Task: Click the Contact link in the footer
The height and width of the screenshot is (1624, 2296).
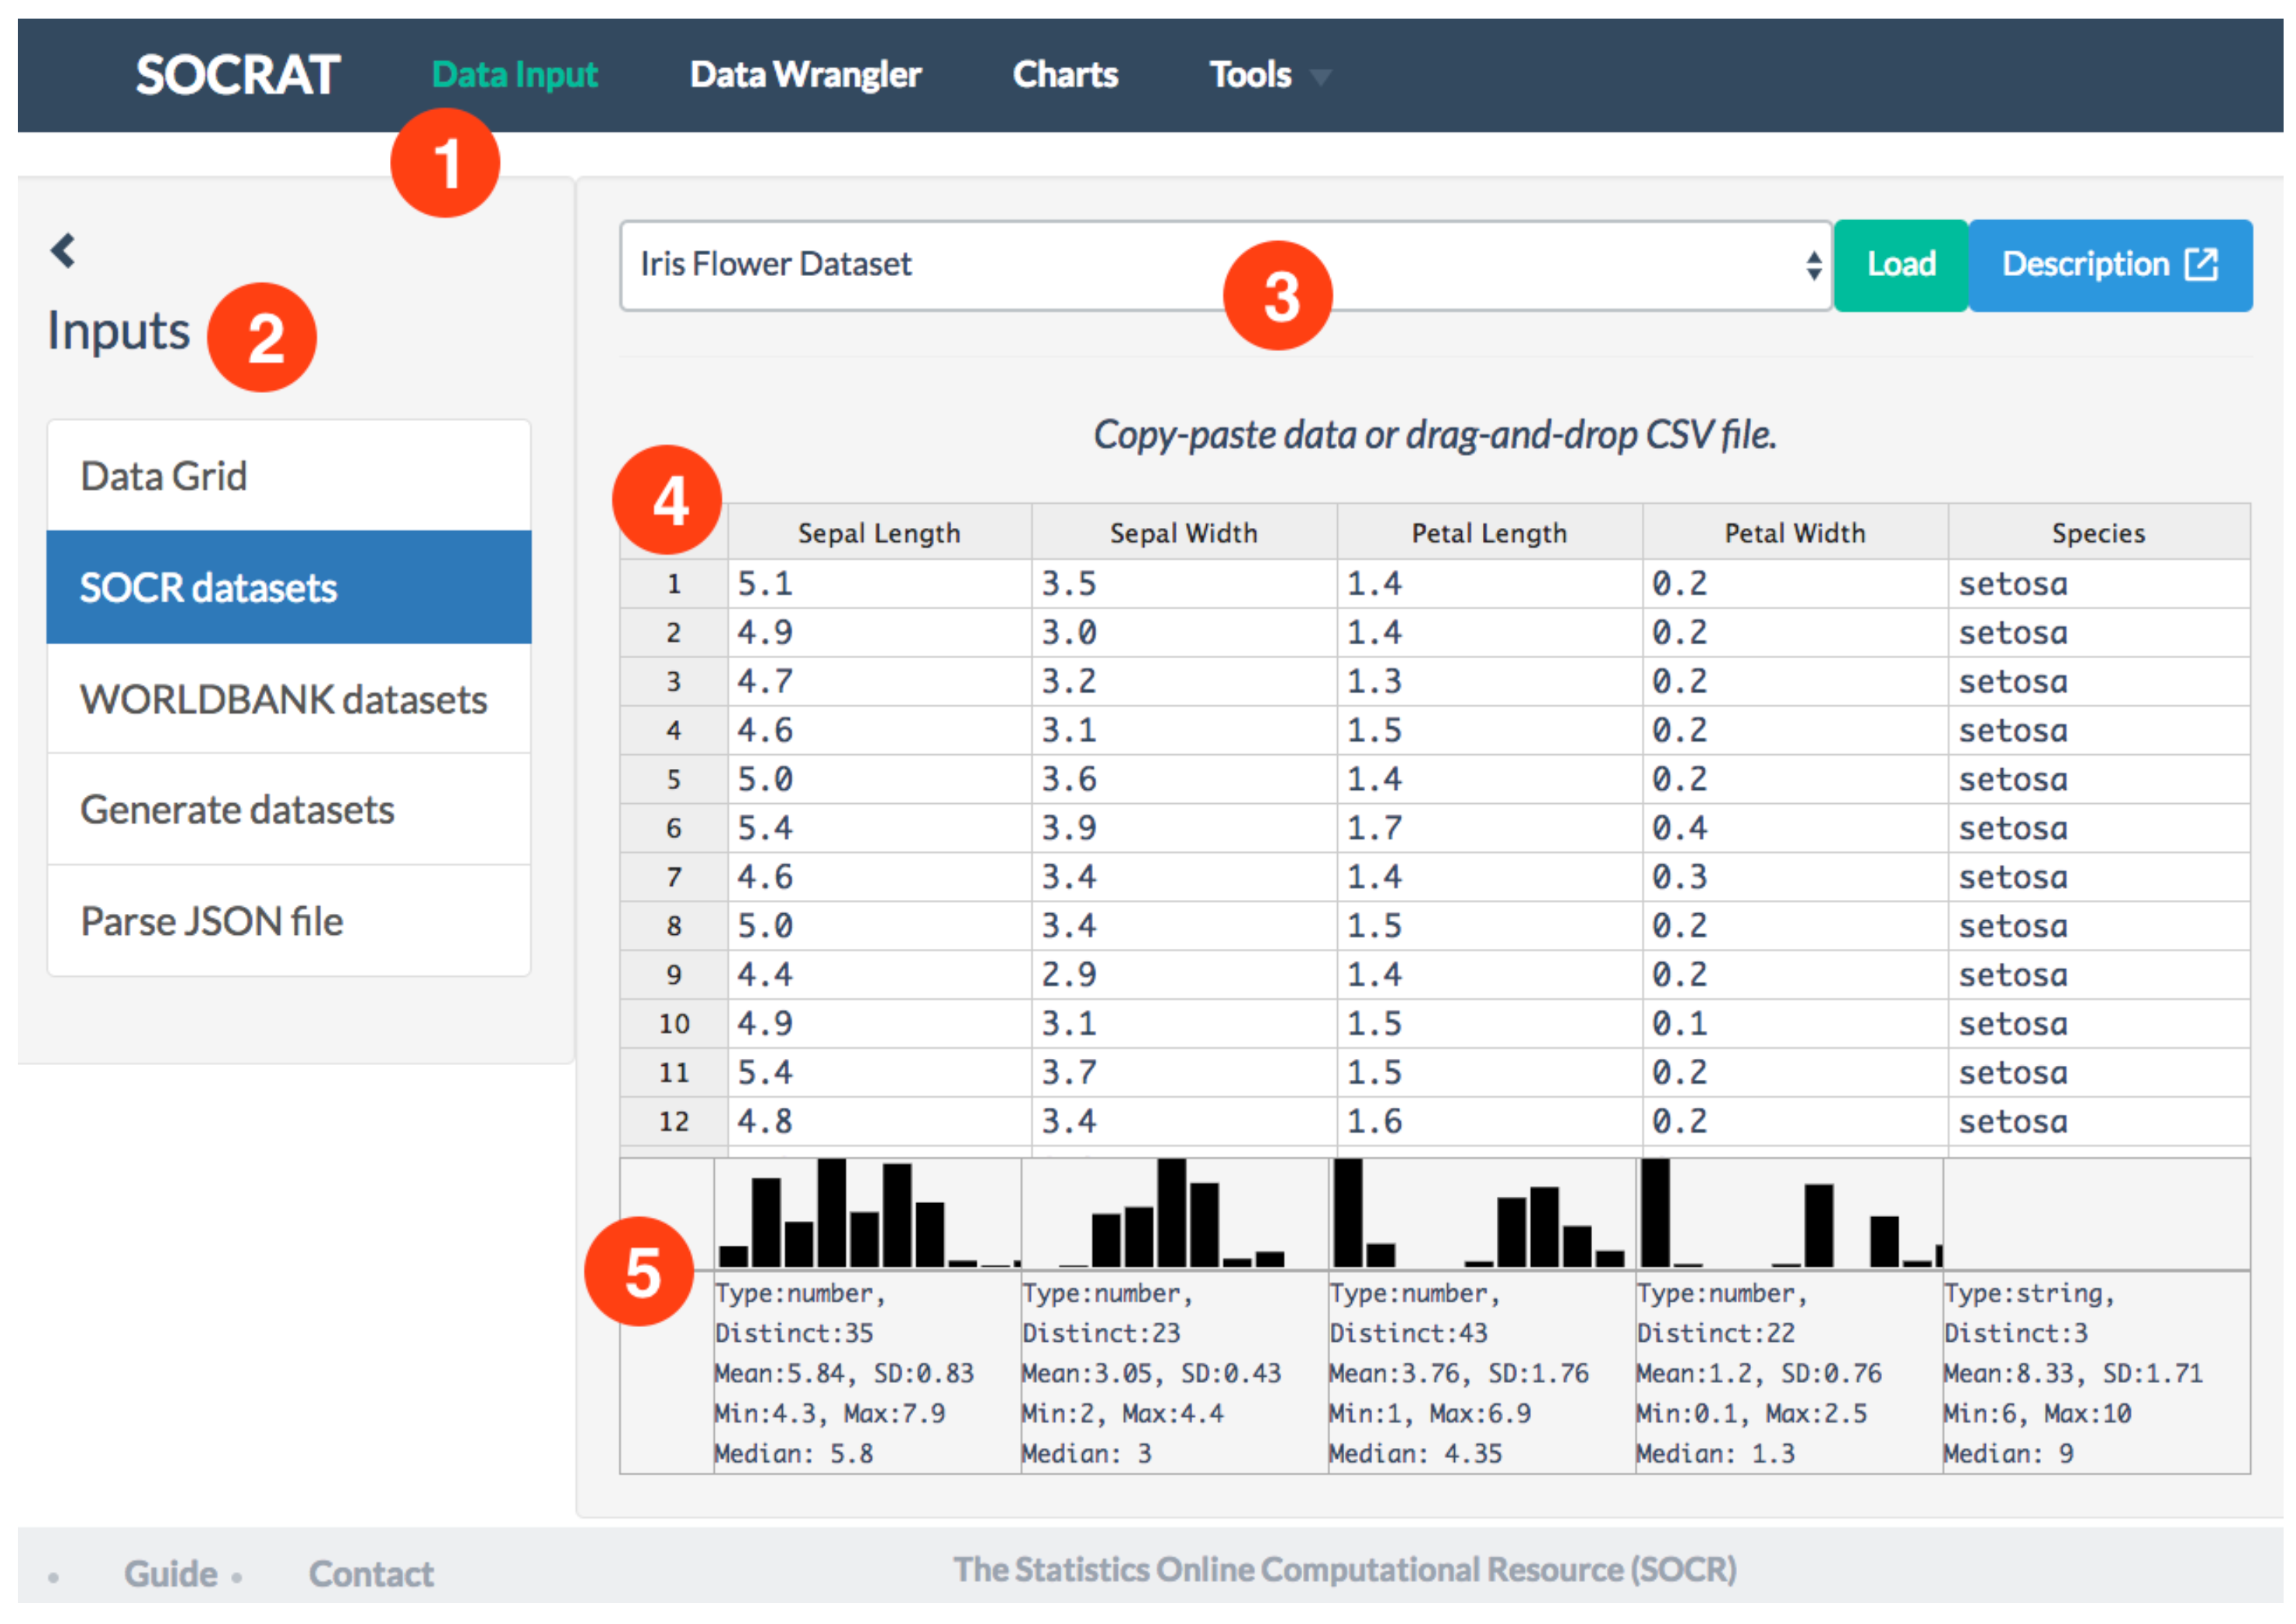Action: [371, 1574]
